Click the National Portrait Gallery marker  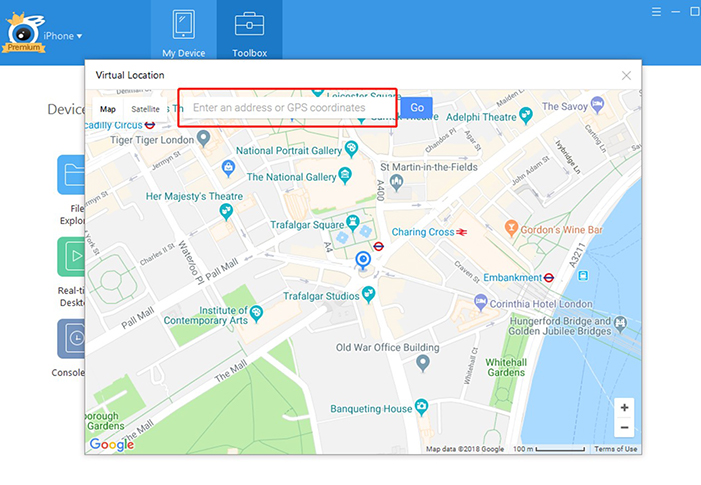(351, 150)
